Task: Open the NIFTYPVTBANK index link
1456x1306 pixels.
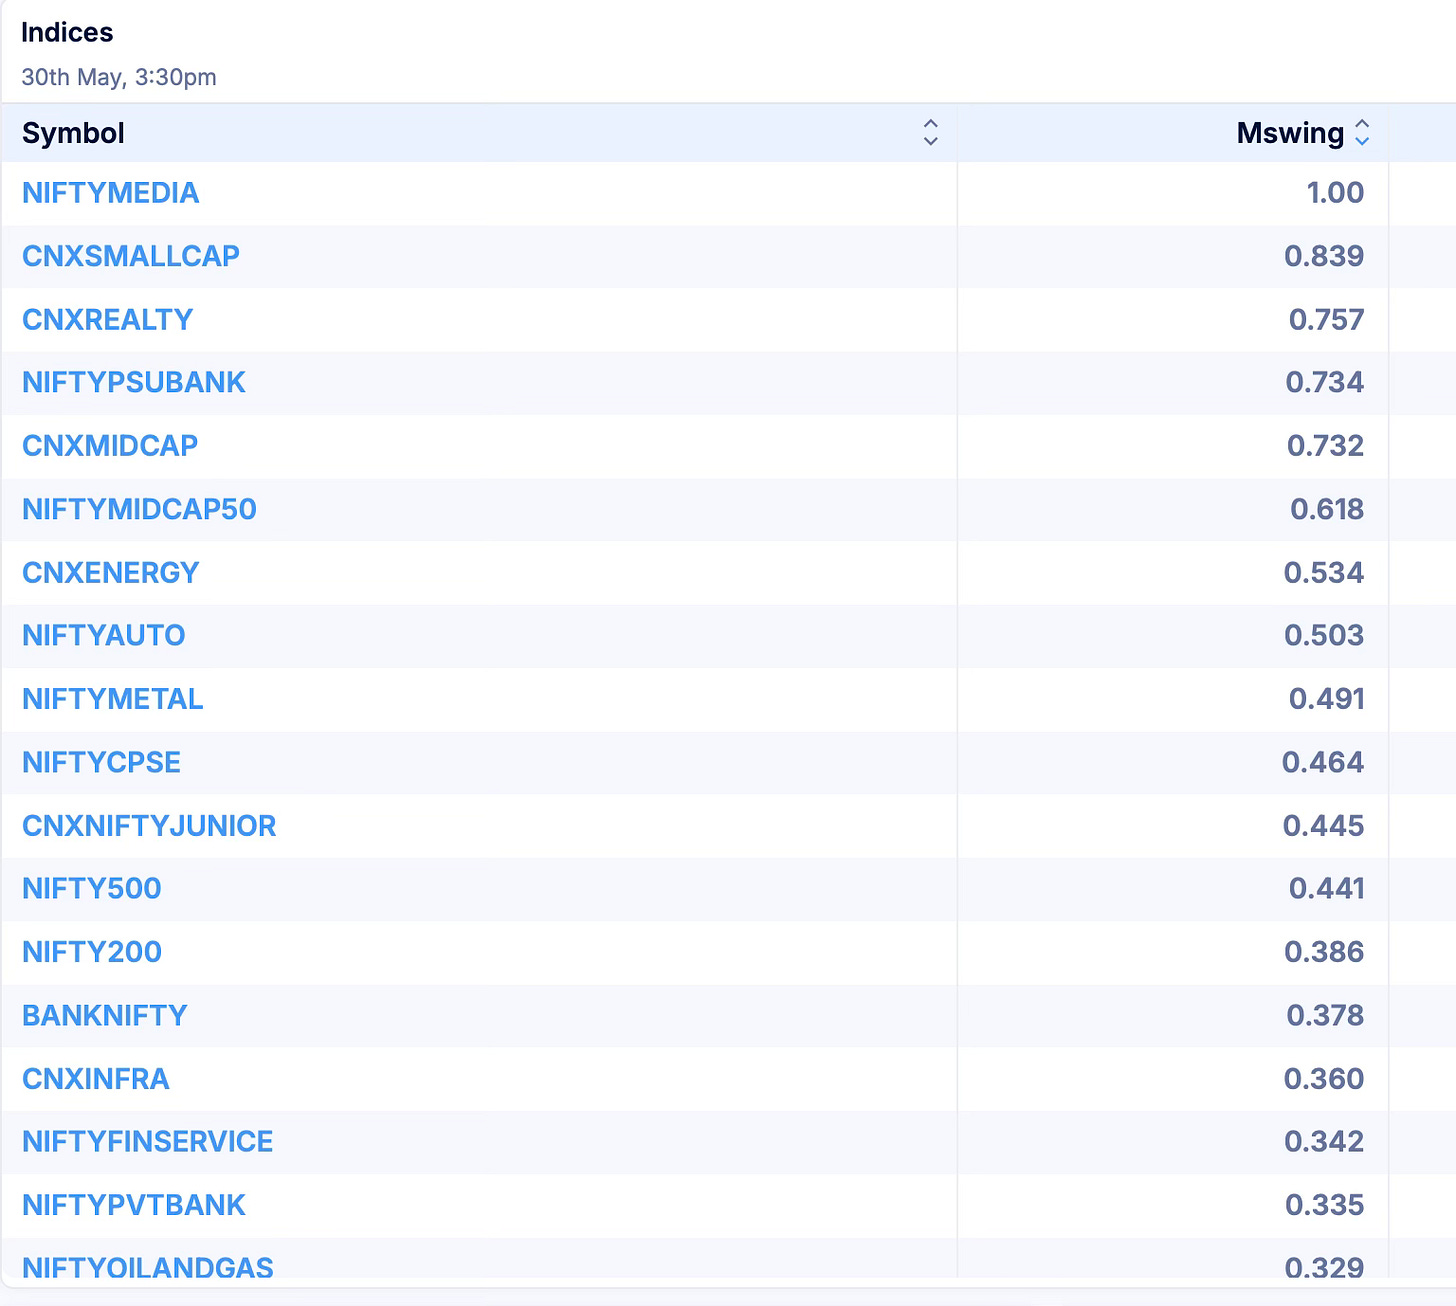Action: 134,1205
